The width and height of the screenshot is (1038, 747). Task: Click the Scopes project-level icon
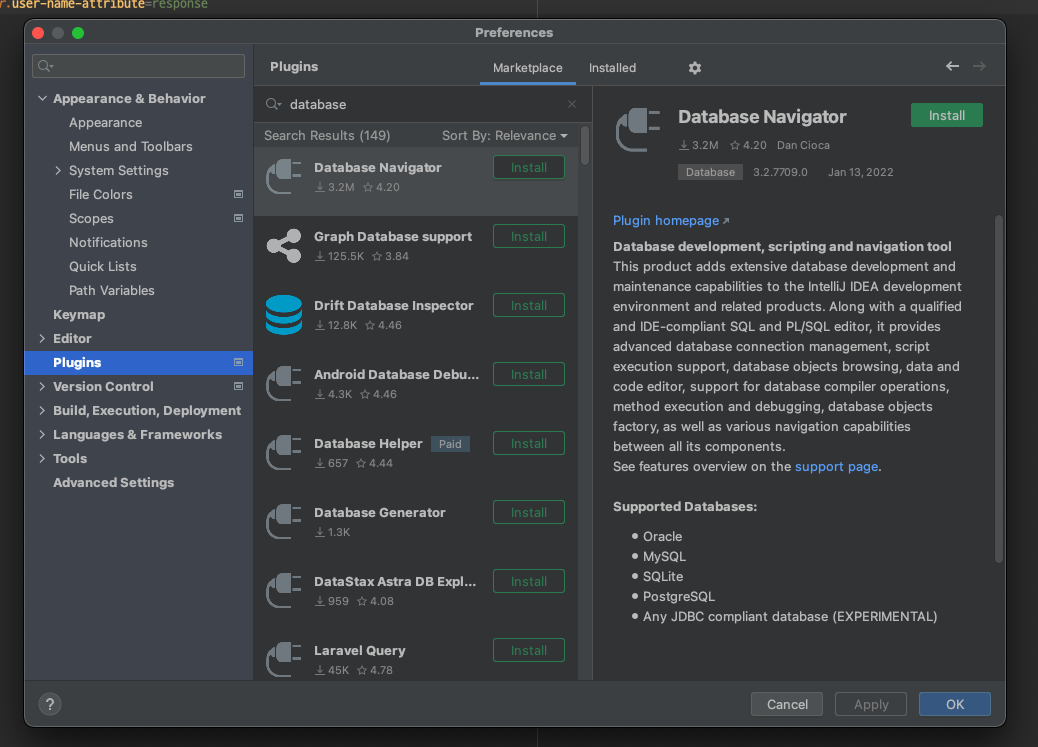pyautogui.click(x=238, y=218)
